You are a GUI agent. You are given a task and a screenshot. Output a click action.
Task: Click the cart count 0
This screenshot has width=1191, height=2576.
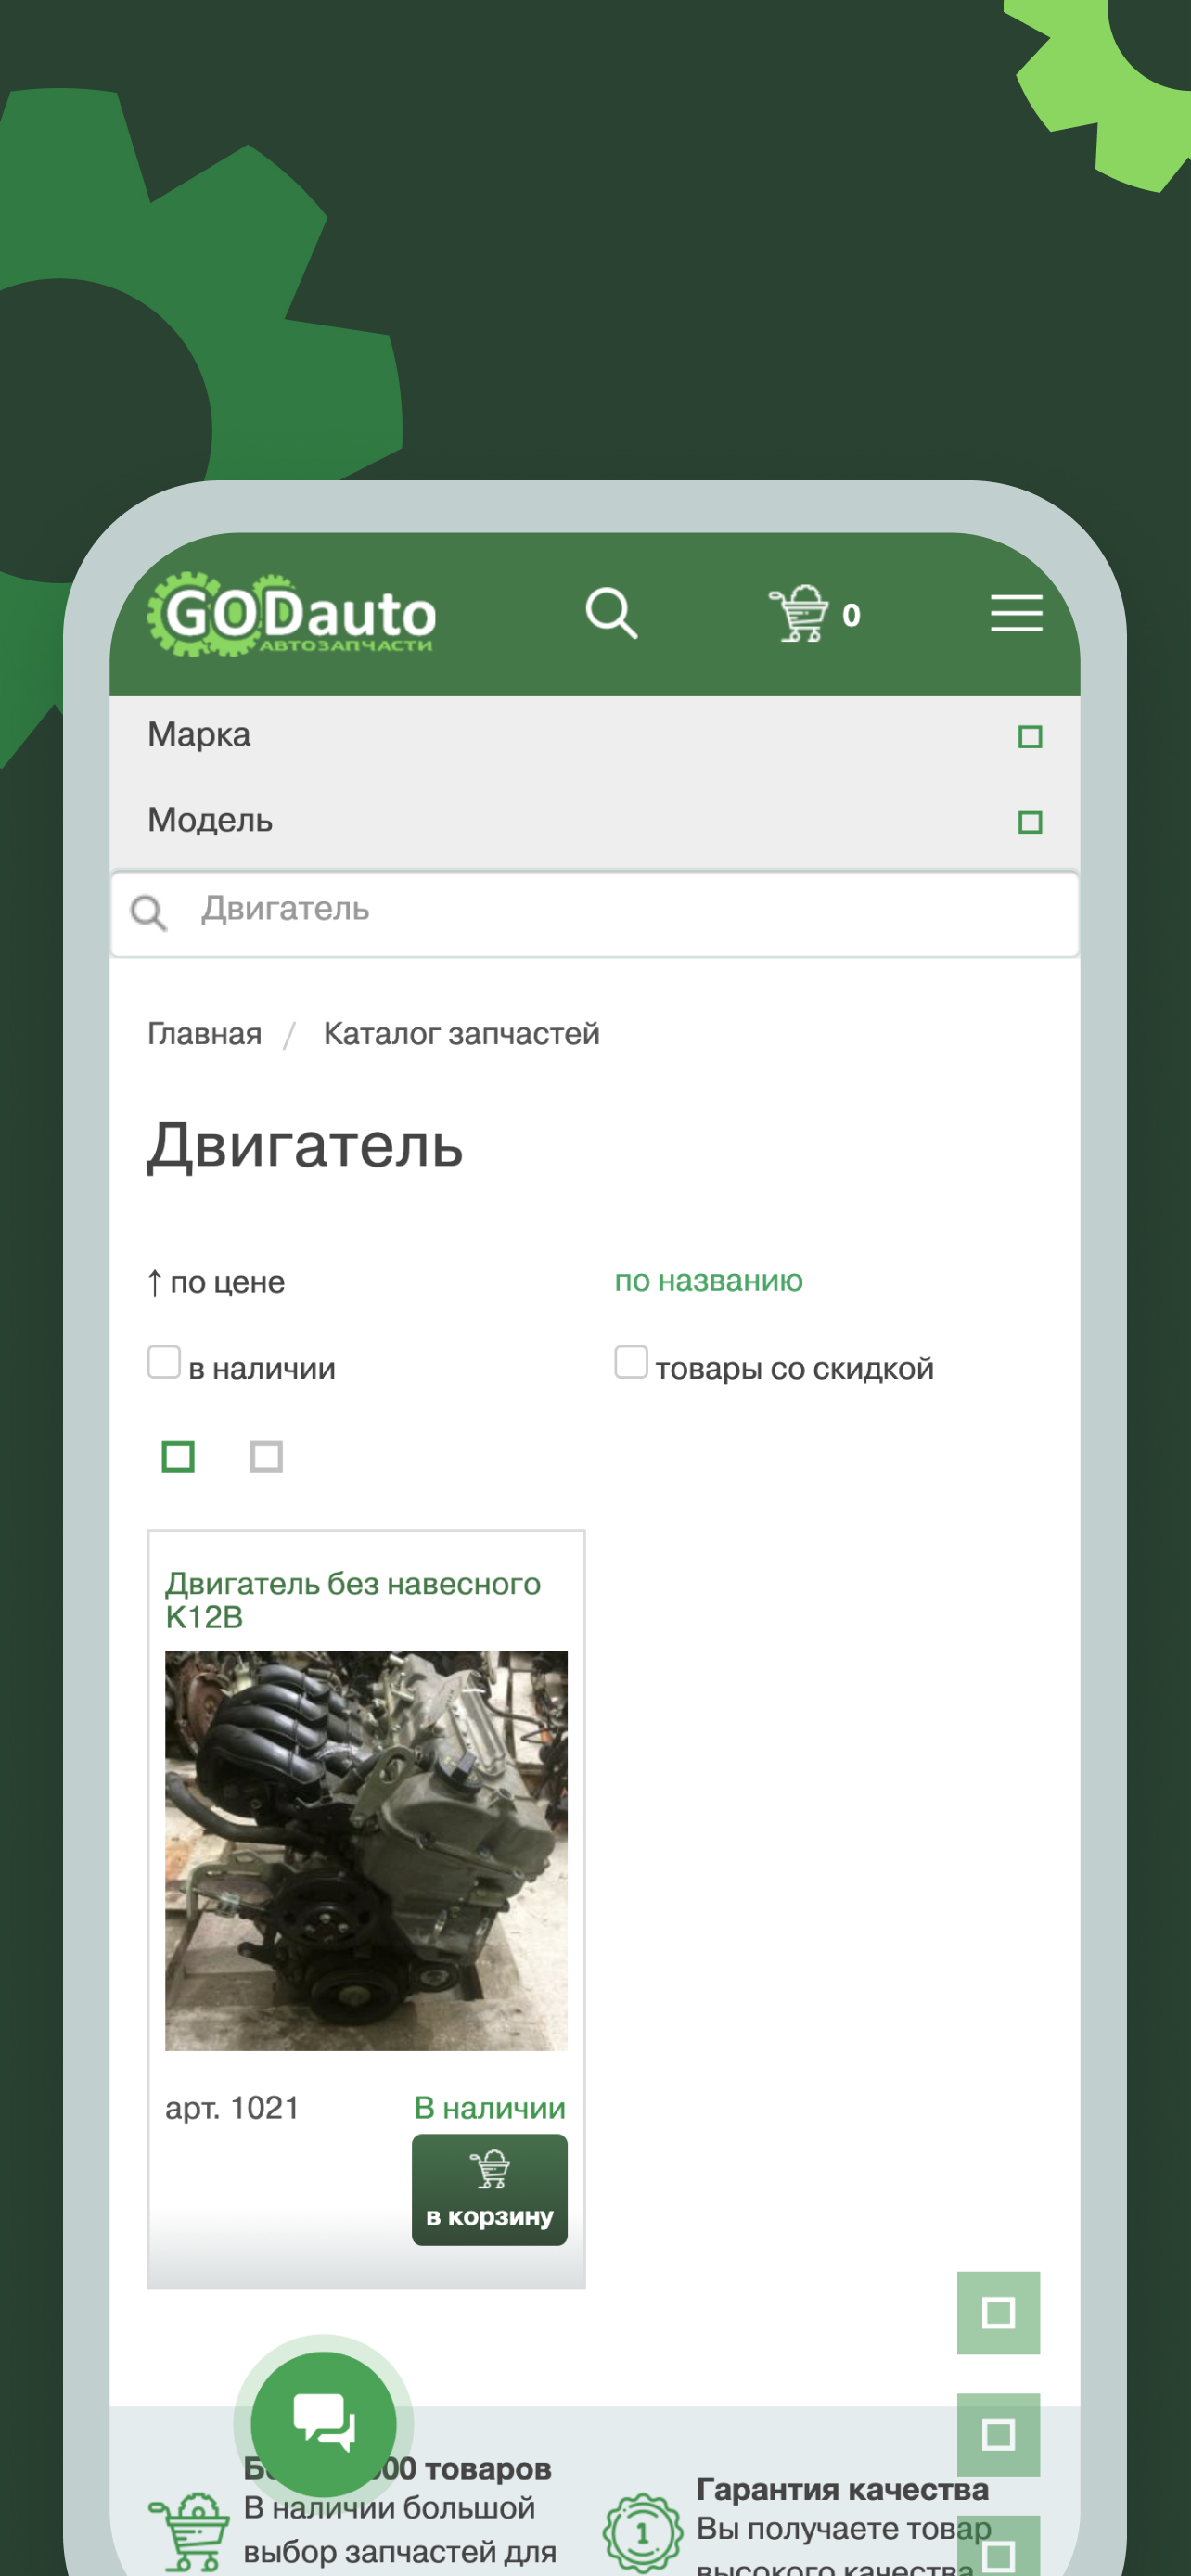851,615
